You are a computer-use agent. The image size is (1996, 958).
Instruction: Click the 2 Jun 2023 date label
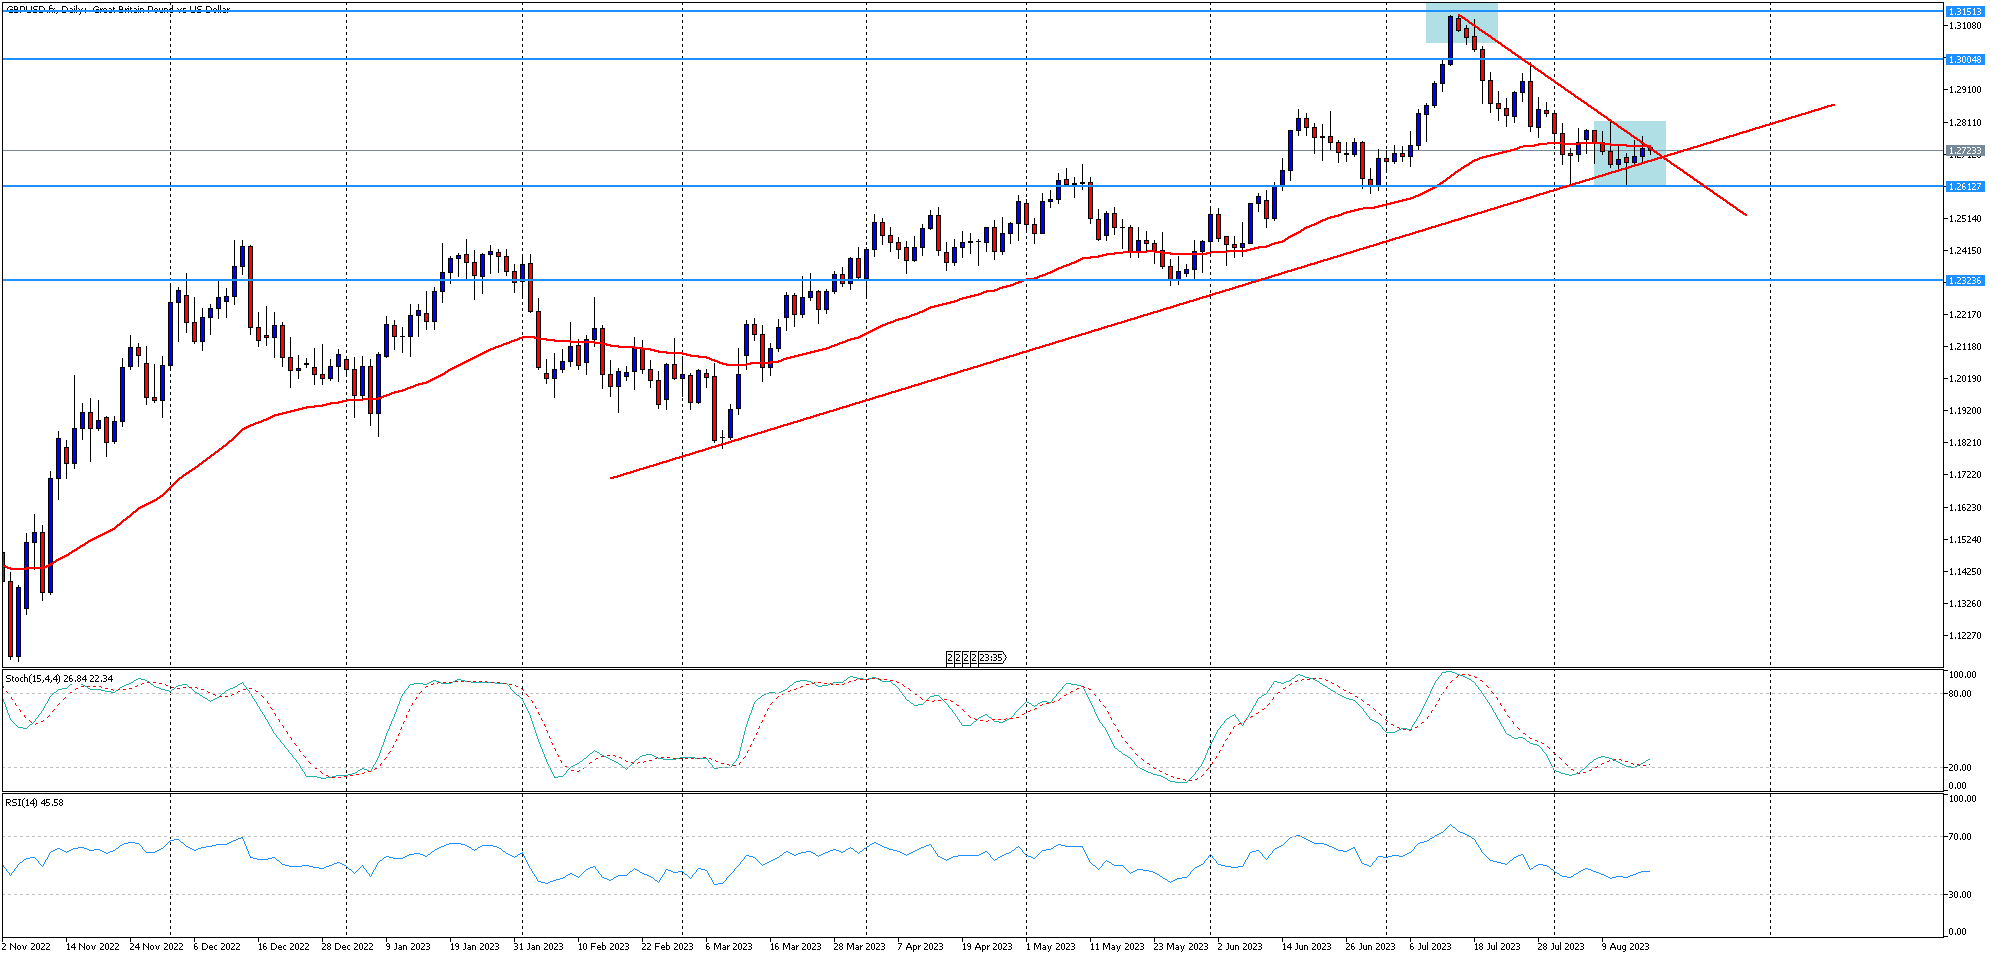(x=1240, y=947)
